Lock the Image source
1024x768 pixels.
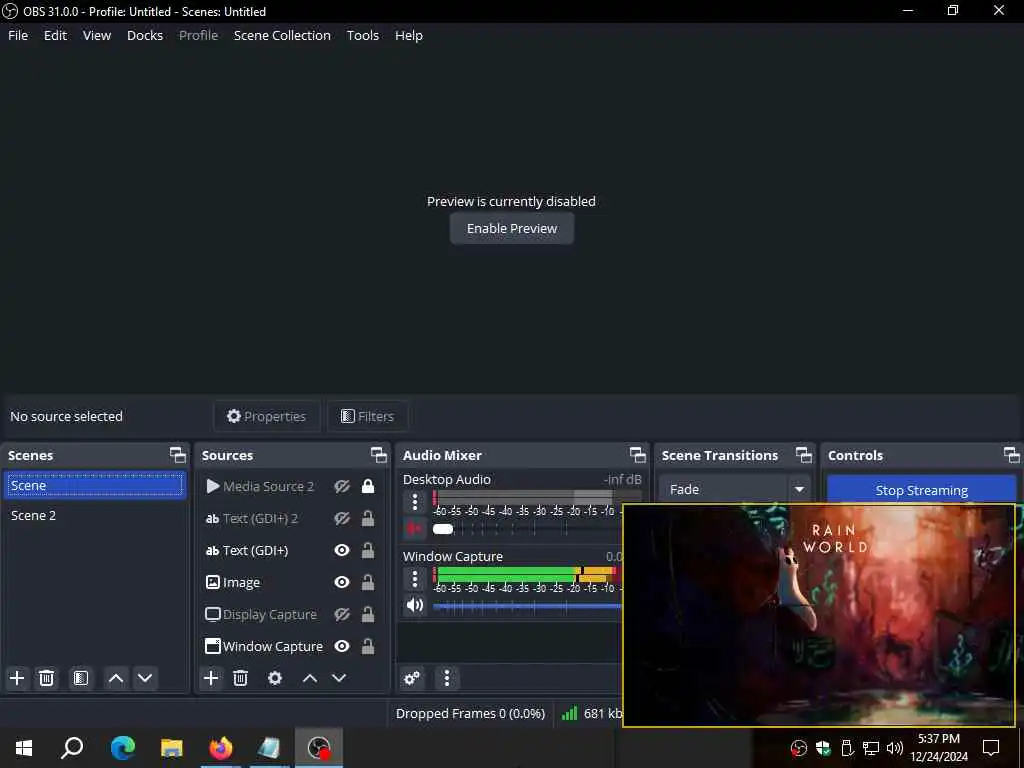(x=368, y=581)
